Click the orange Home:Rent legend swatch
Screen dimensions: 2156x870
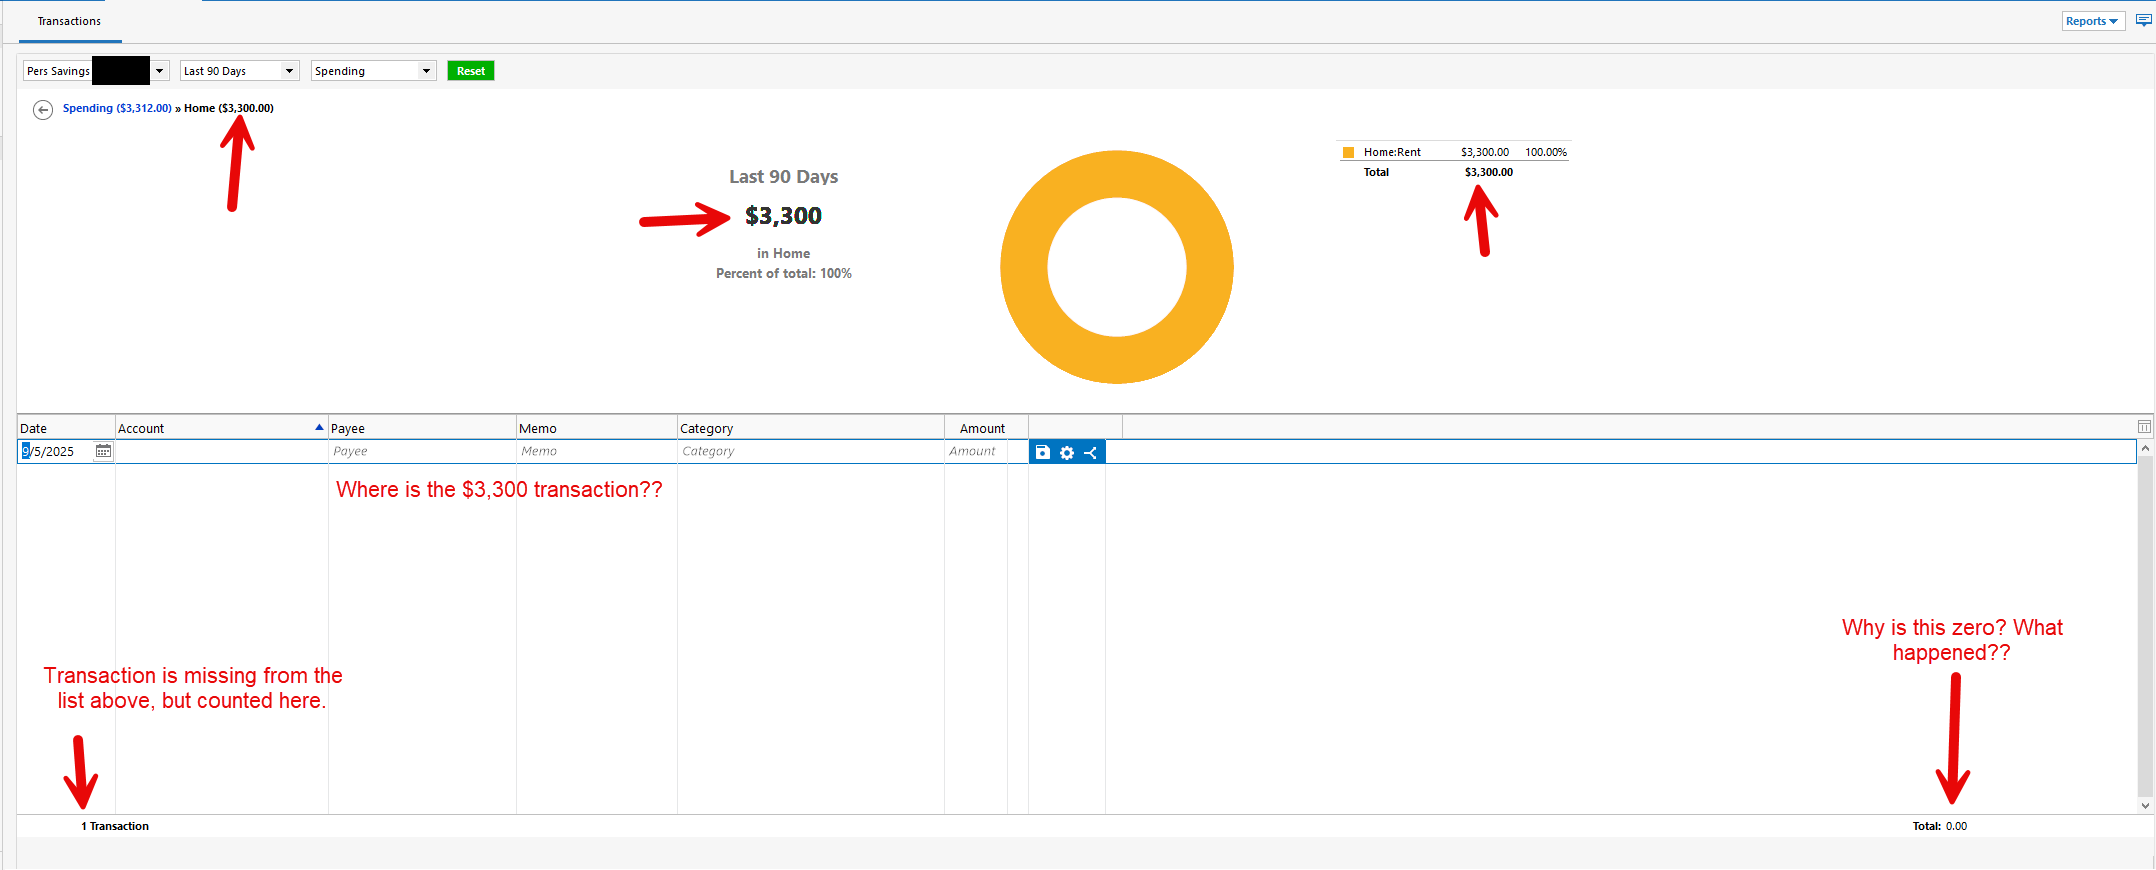(1348, 153)
